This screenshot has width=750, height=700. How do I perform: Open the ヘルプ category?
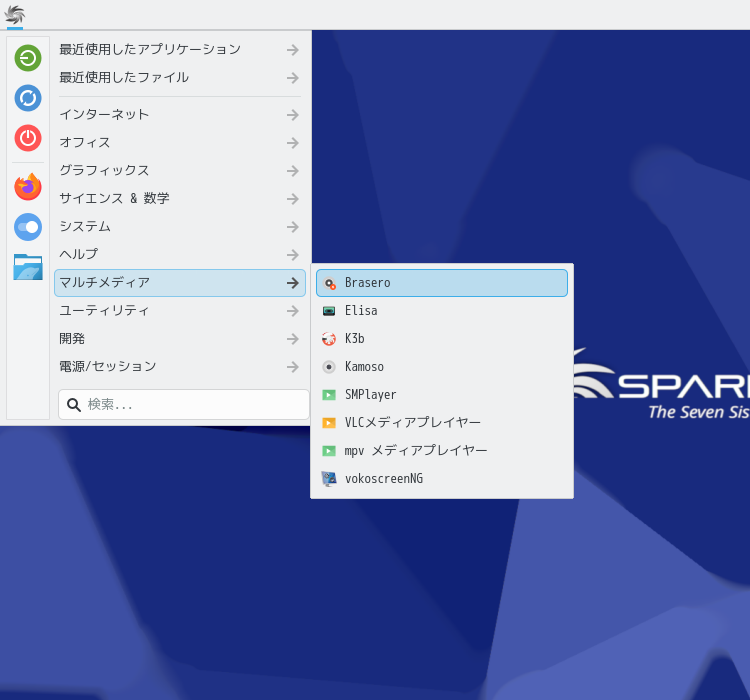180,255
